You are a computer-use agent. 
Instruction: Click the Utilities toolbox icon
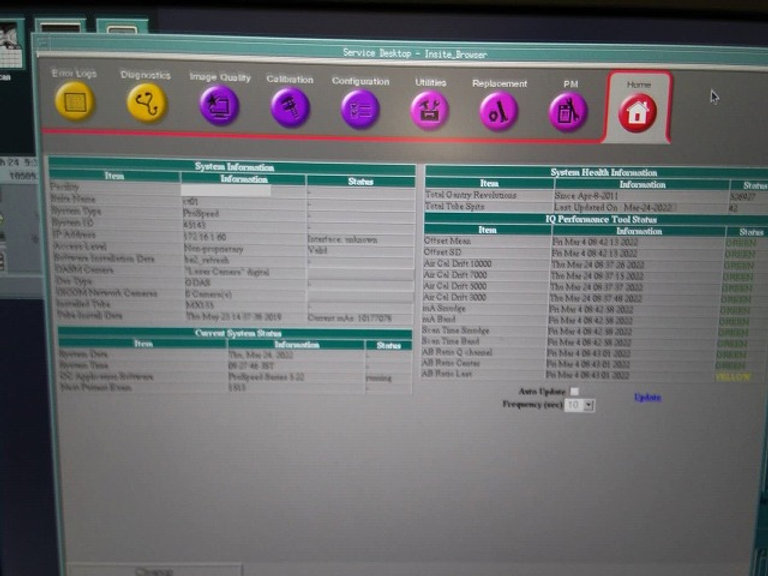[x=430, y=110]
